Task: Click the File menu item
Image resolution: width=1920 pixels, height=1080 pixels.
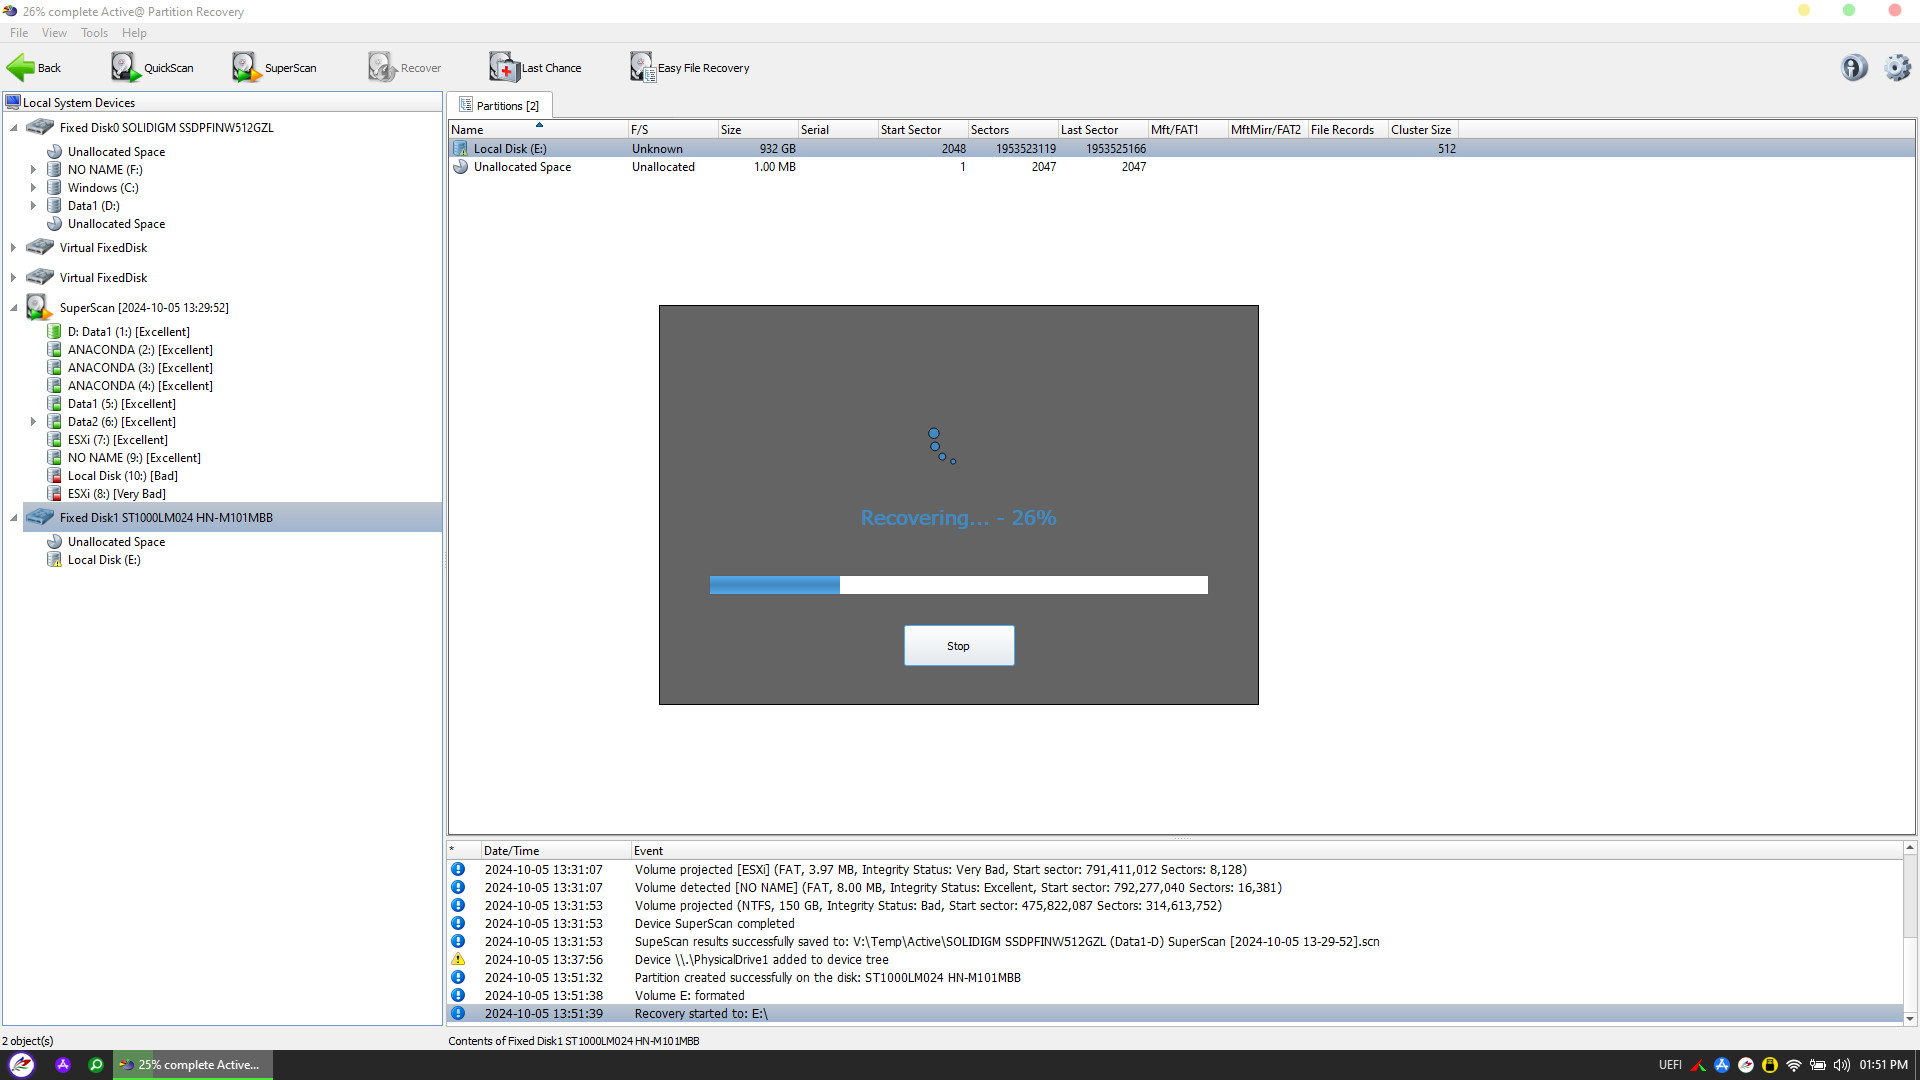Action: pos(18,33)
